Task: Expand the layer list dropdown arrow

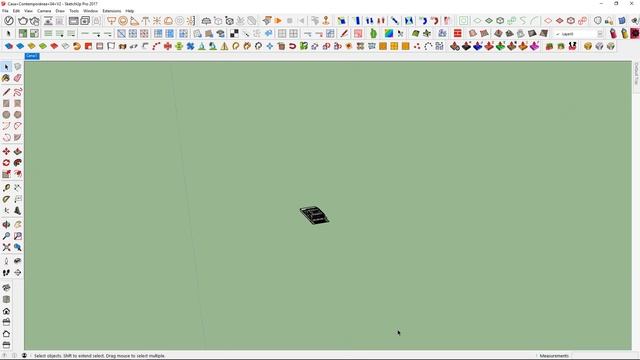Action: point(600,34)
